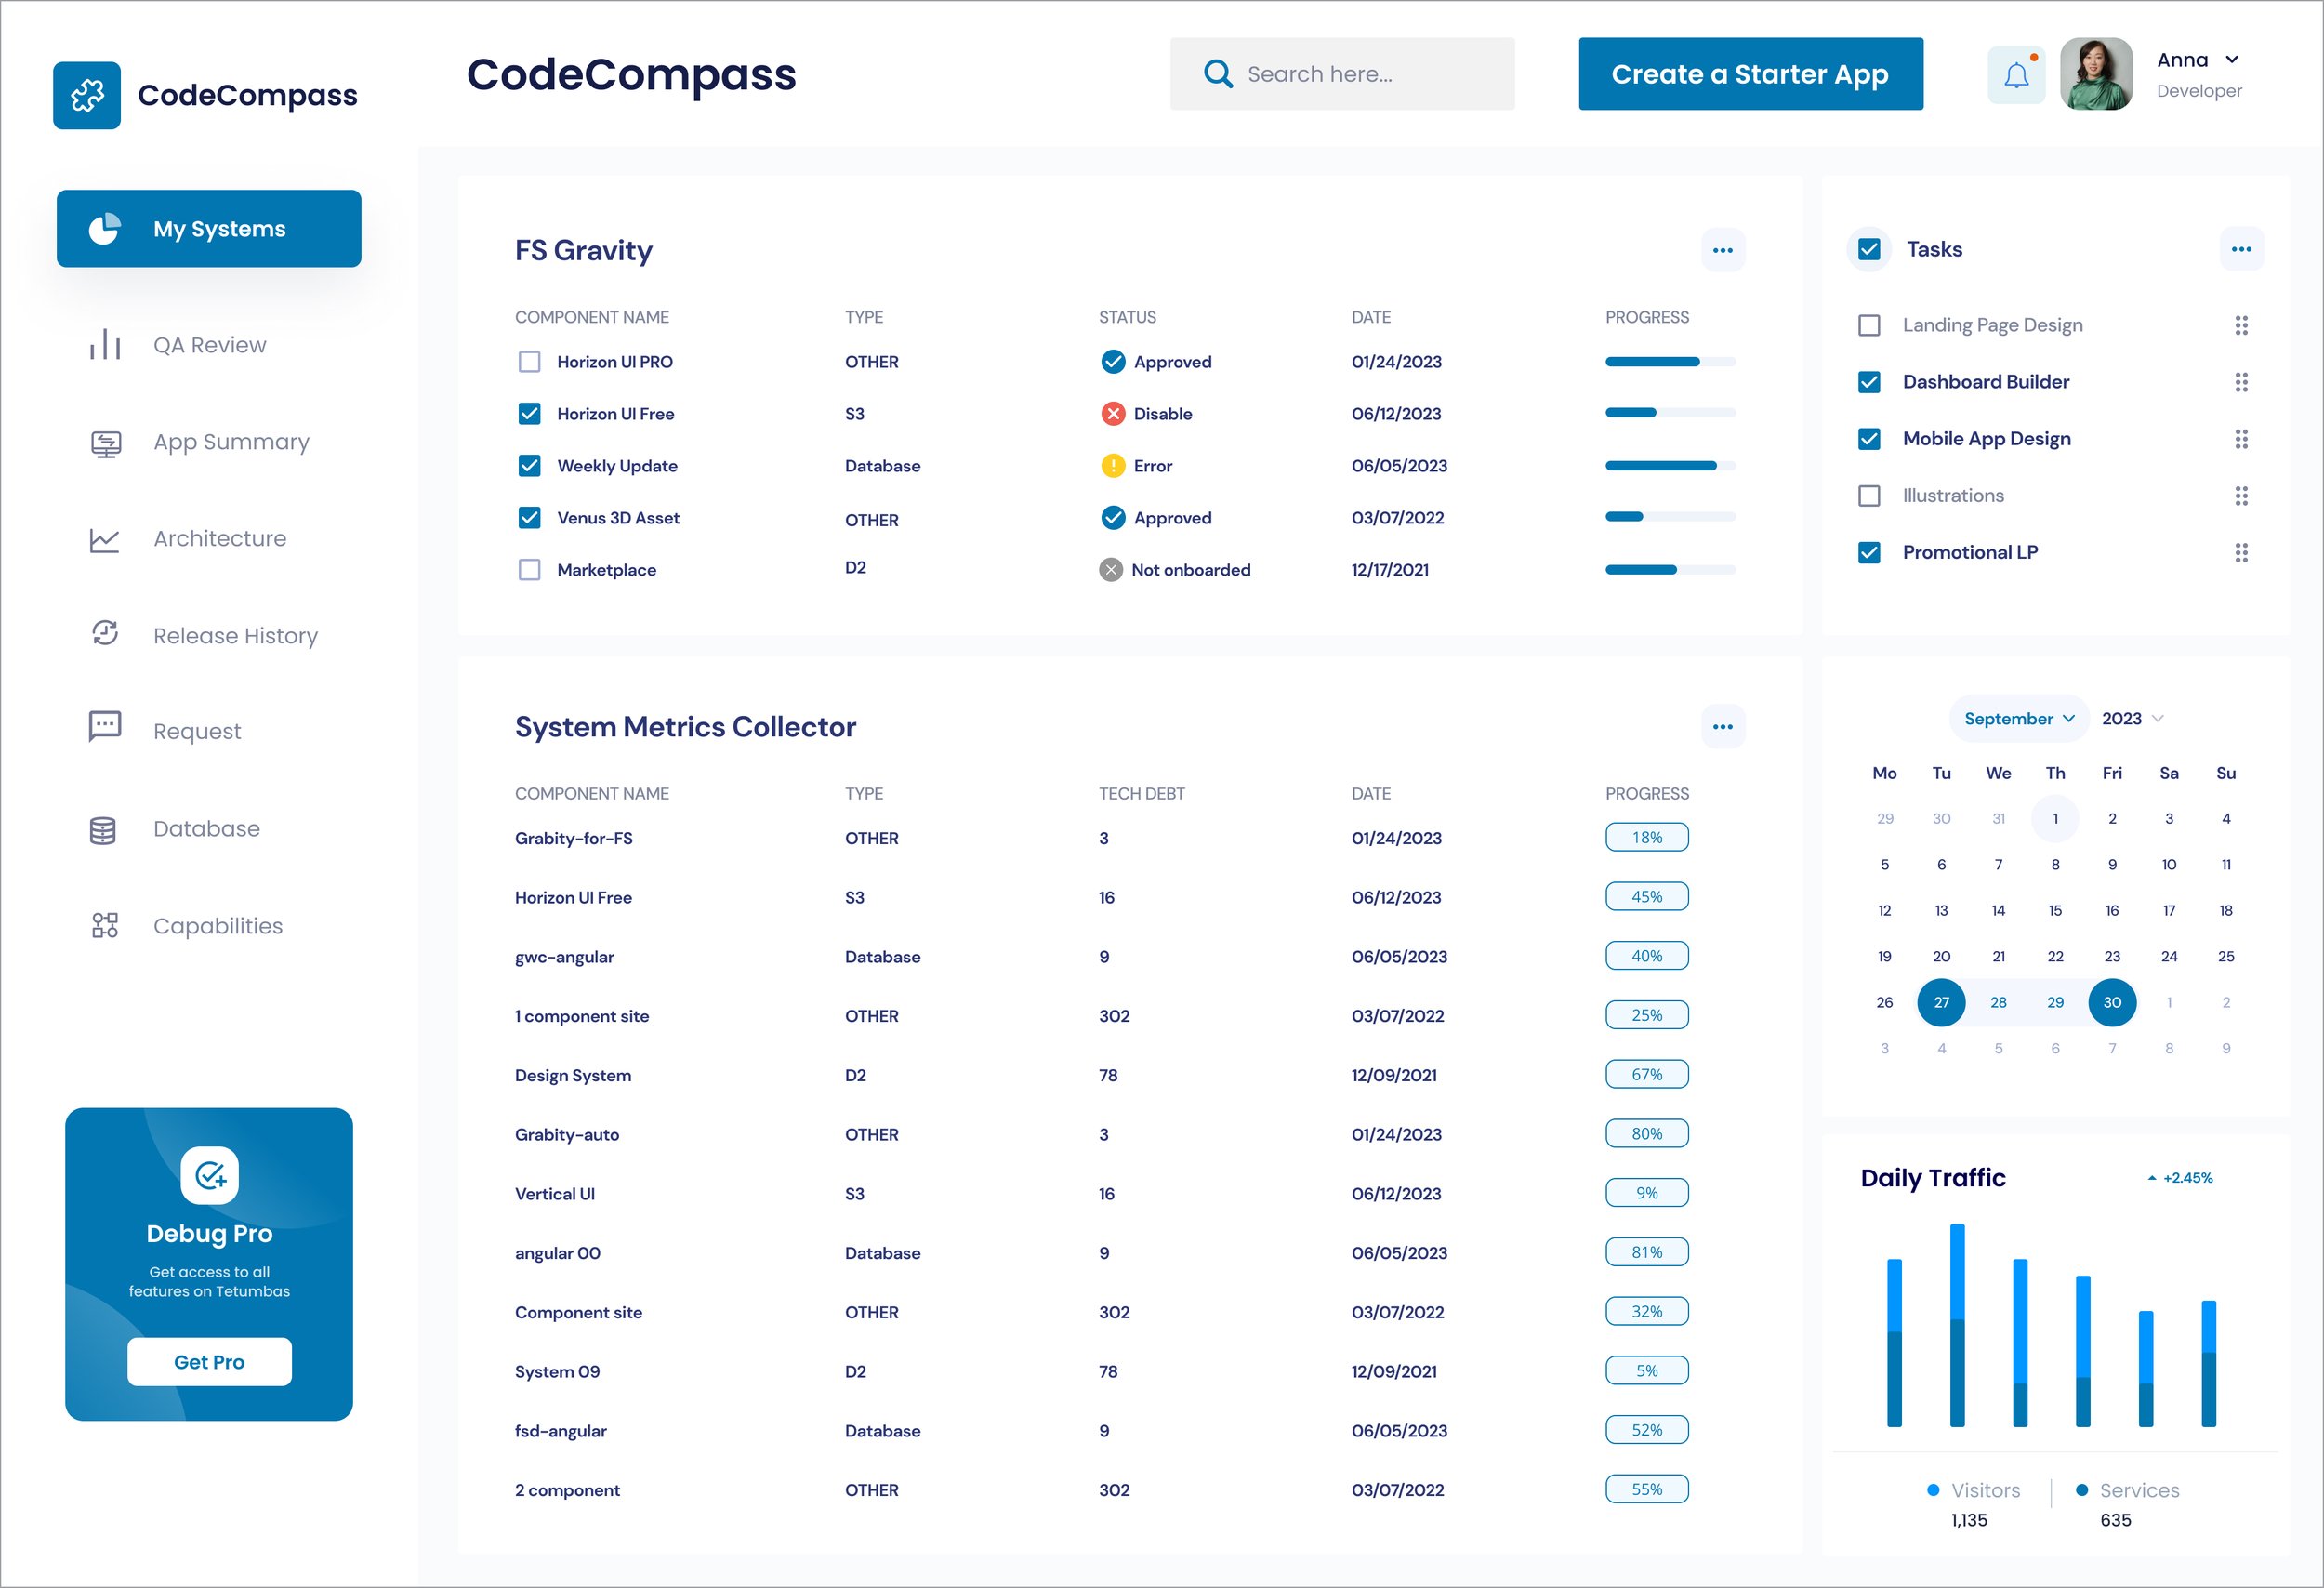Click drag handle beside Dashboard Builder
Image resolution: width=2324 pixels, height=1588 pixels.
pyautogui.click(x=2241, y=382)
